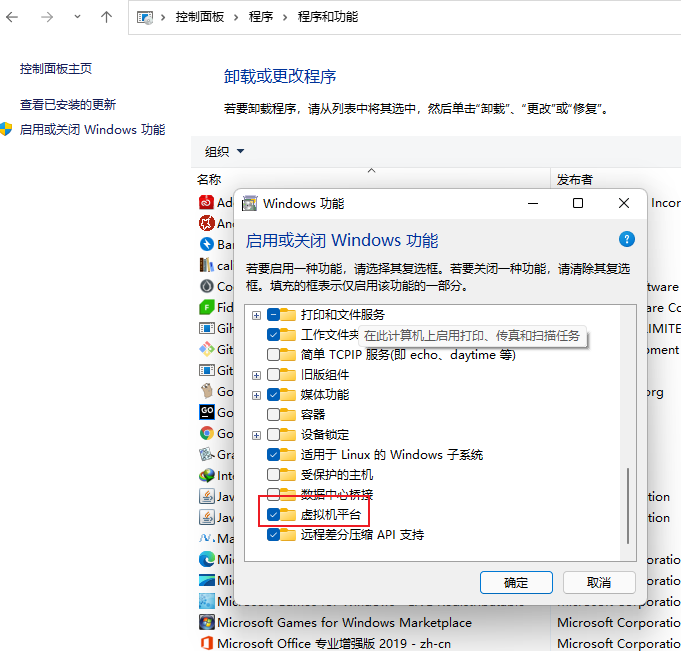
Task: Click the control panel icon in address bar
Action: pyautogui.click(x=145, y=17)
